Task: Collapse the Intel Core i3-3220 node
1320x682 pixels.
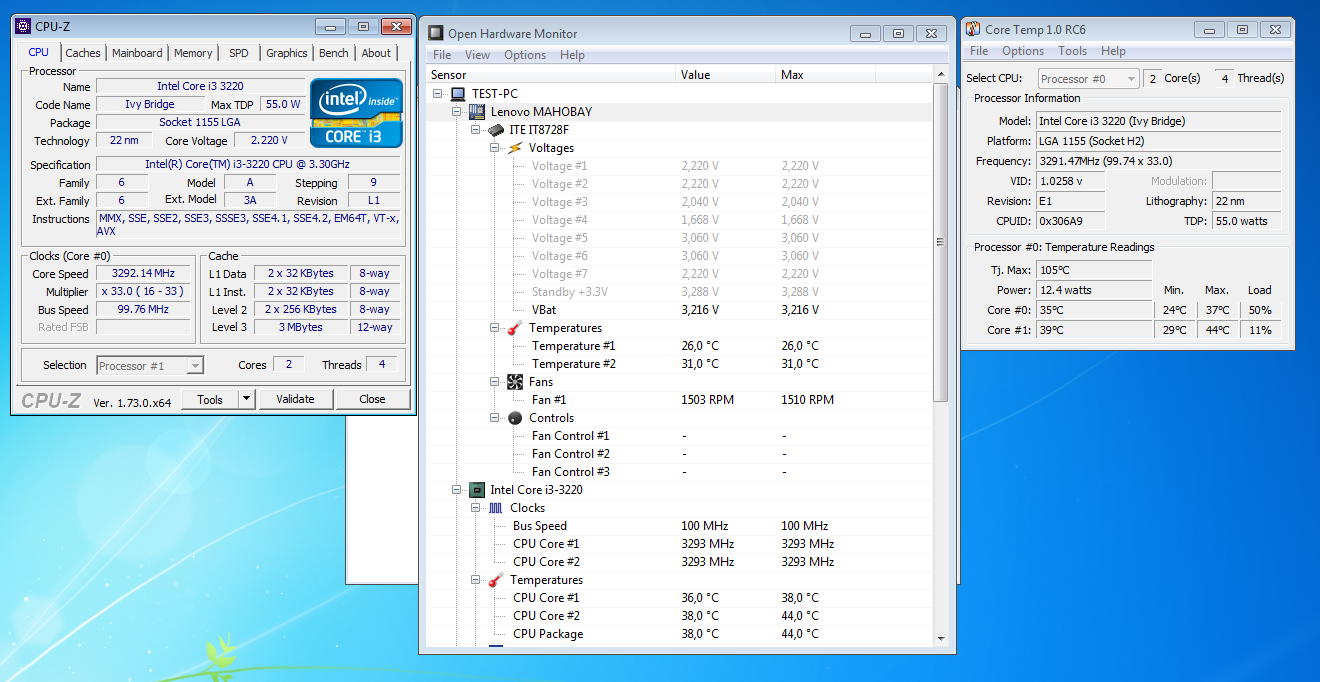Action: (457, 490)
